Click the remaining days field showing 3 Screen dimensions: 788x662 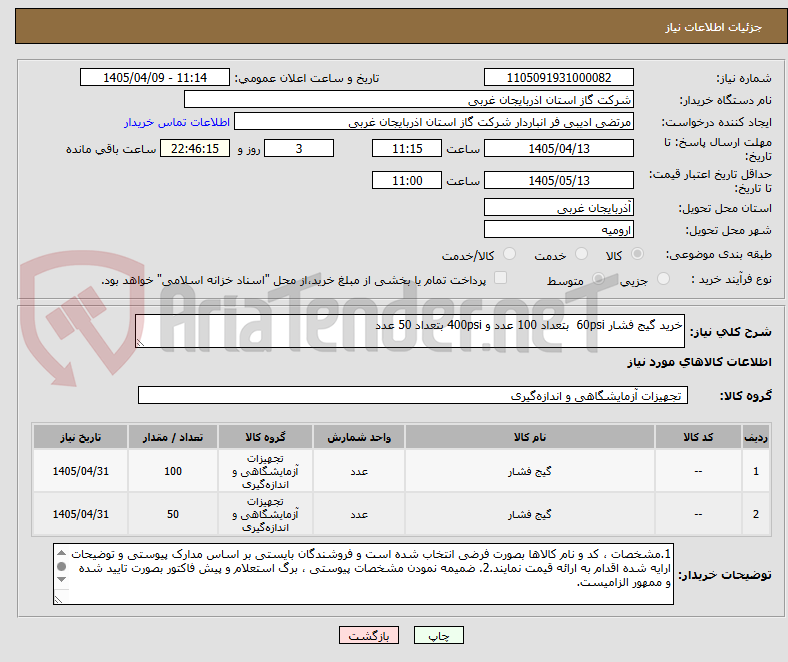click(x=299, y=148)
